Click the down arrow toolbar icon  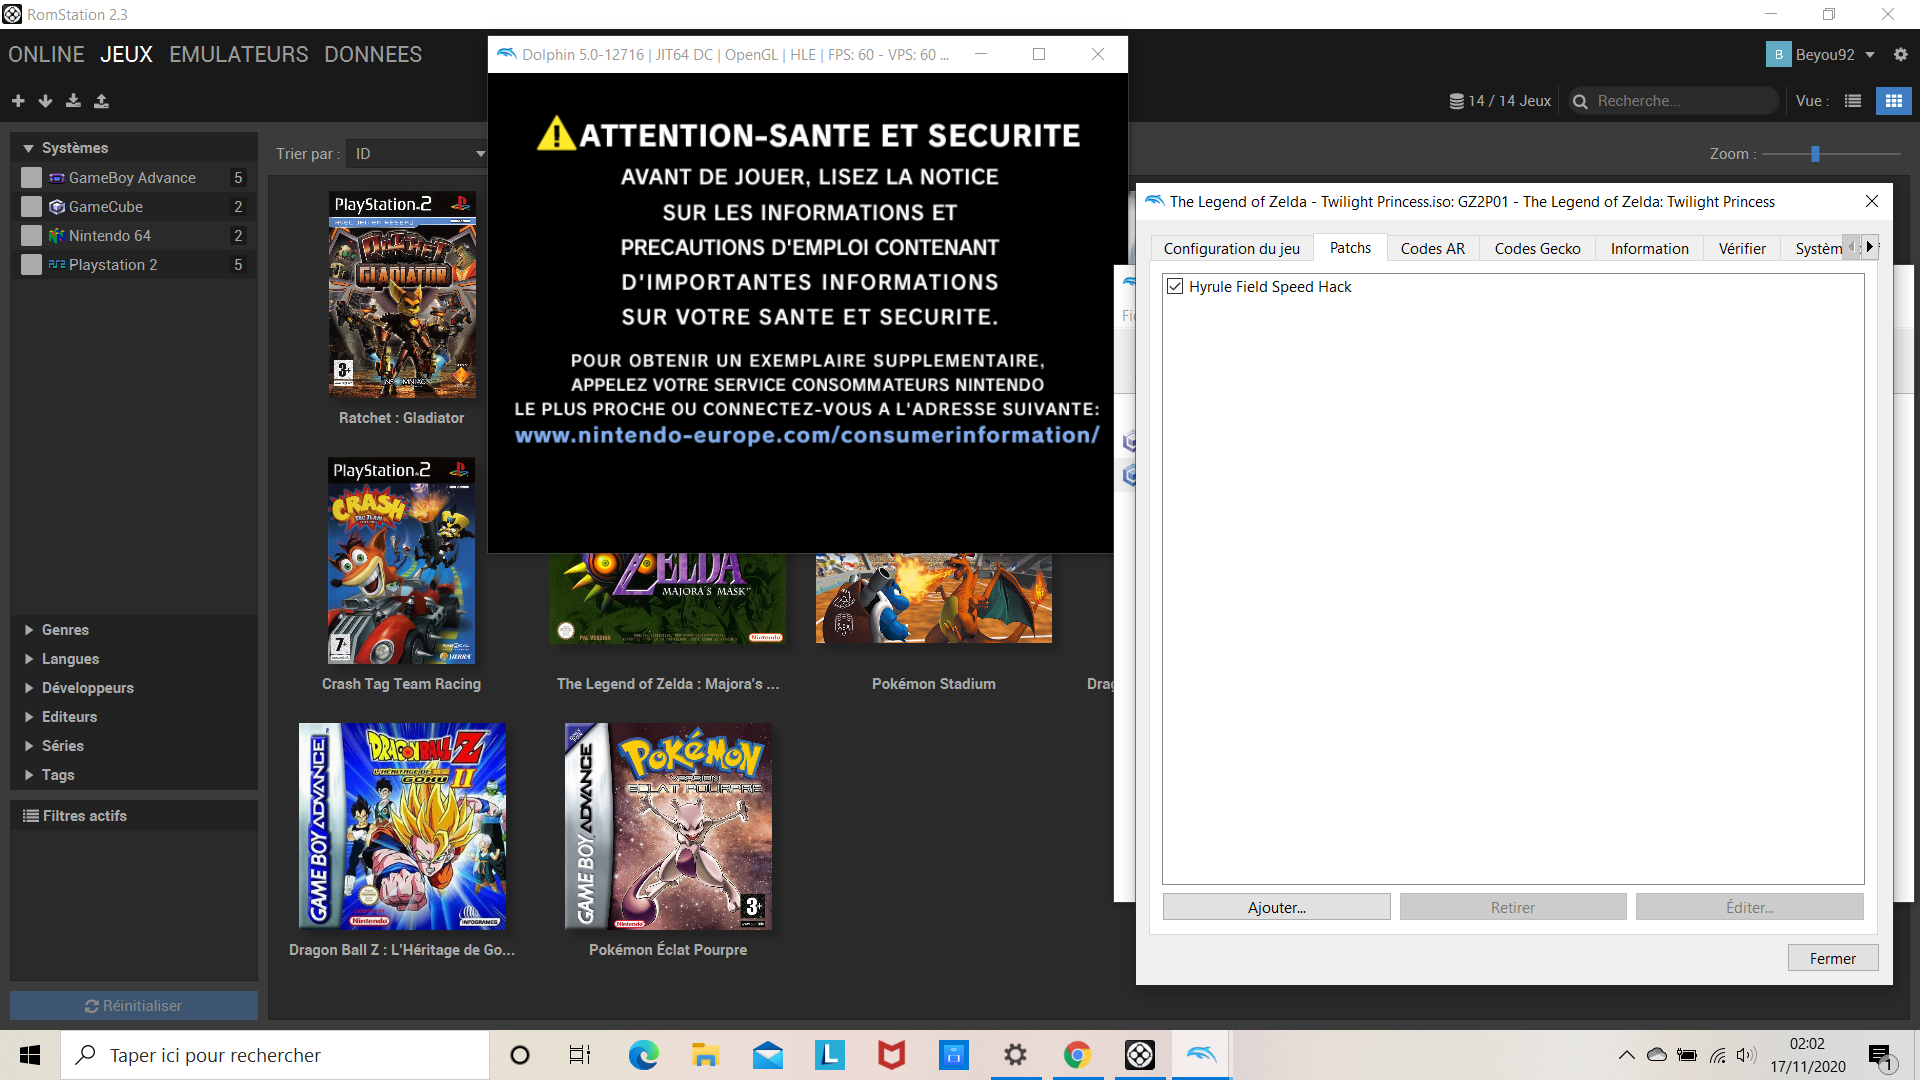(x=45, y=101)
